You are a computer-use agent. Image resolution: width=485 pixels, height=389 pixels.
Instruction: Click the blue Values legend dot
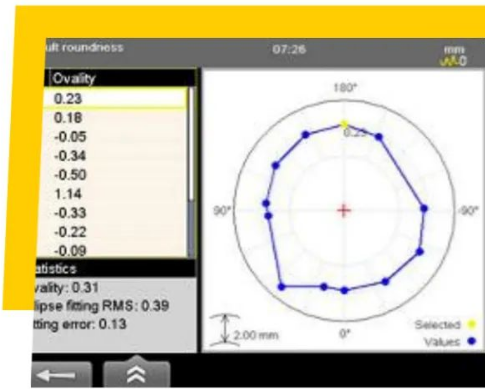point(472,341)
